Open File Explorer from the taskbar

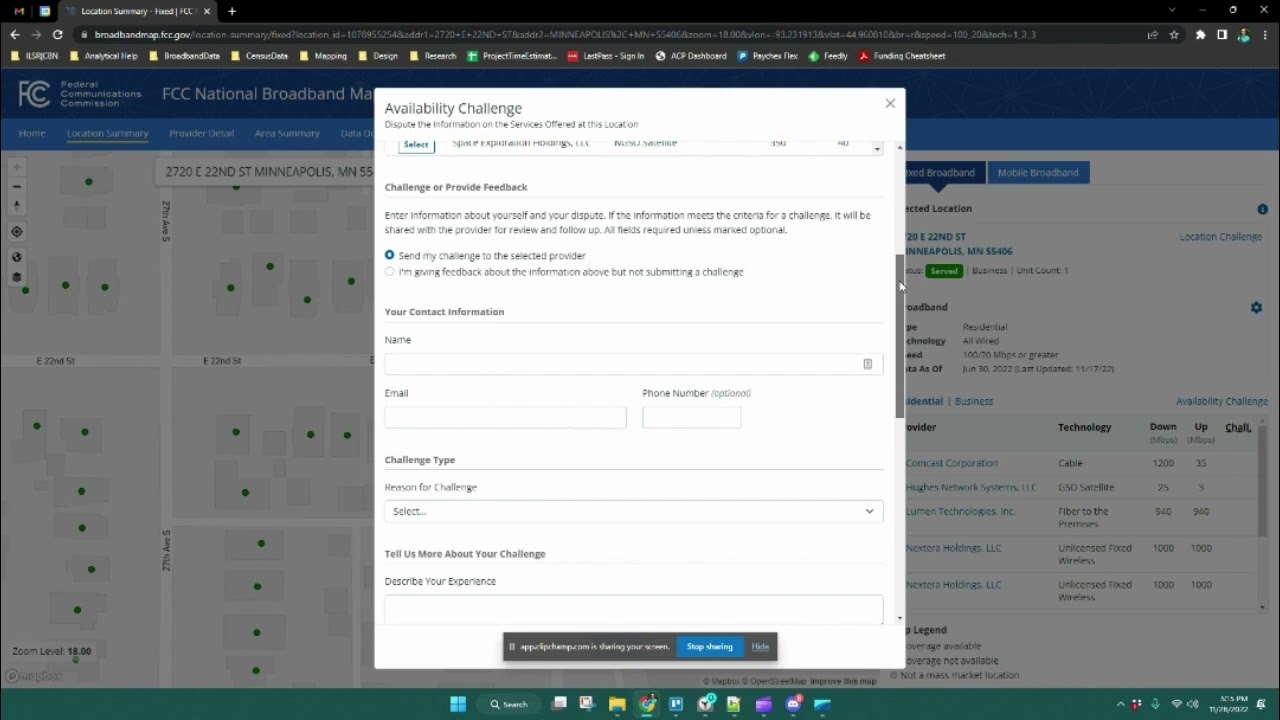pos(617,704)
